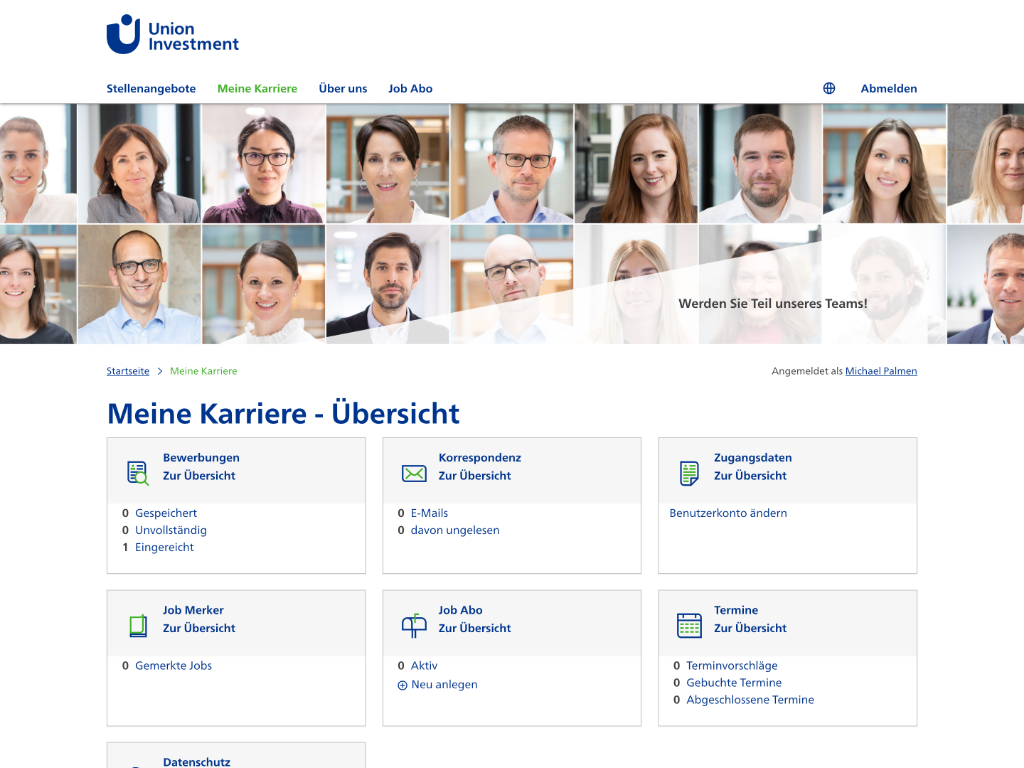The height and width of the screenshot is (768, 1024).
Task: Click the Zugangsdaten document icon
Action: 689,473
